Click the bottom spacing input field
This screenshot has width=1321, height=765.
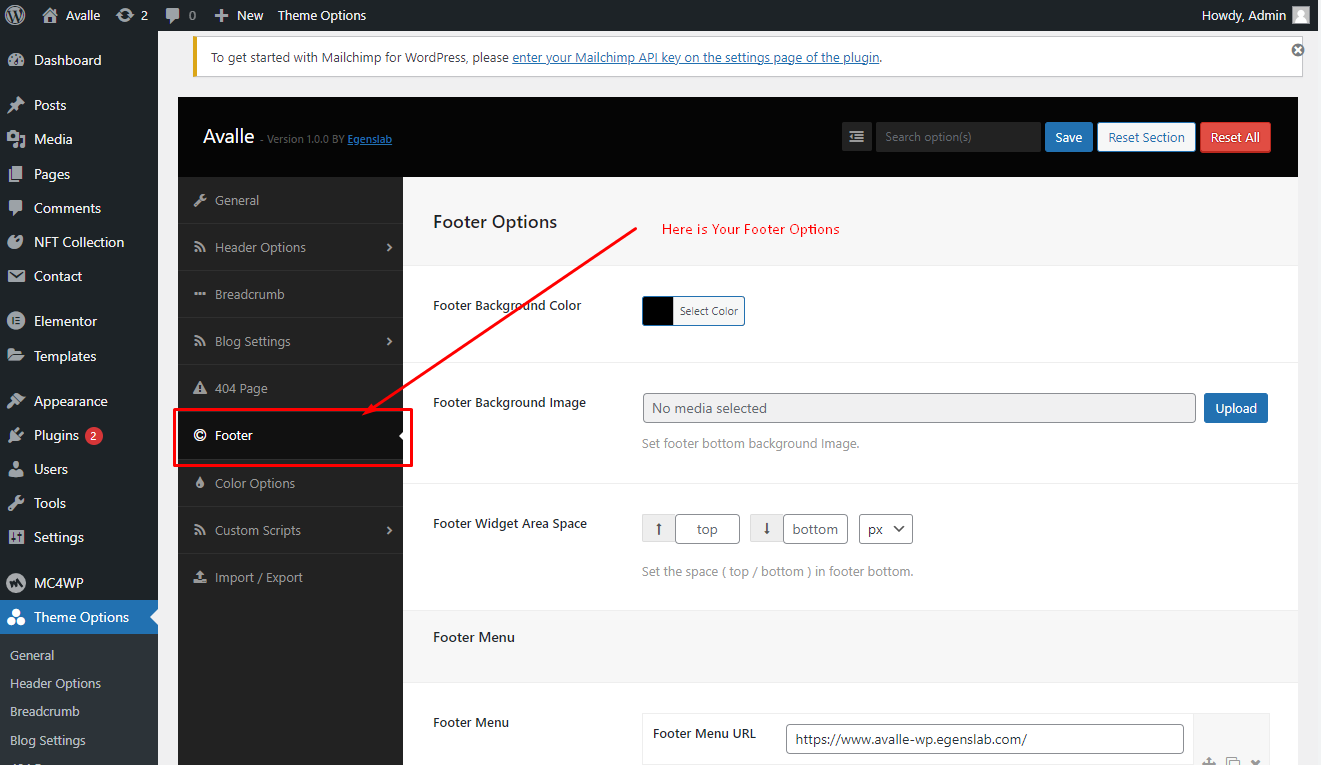point(815,529)
